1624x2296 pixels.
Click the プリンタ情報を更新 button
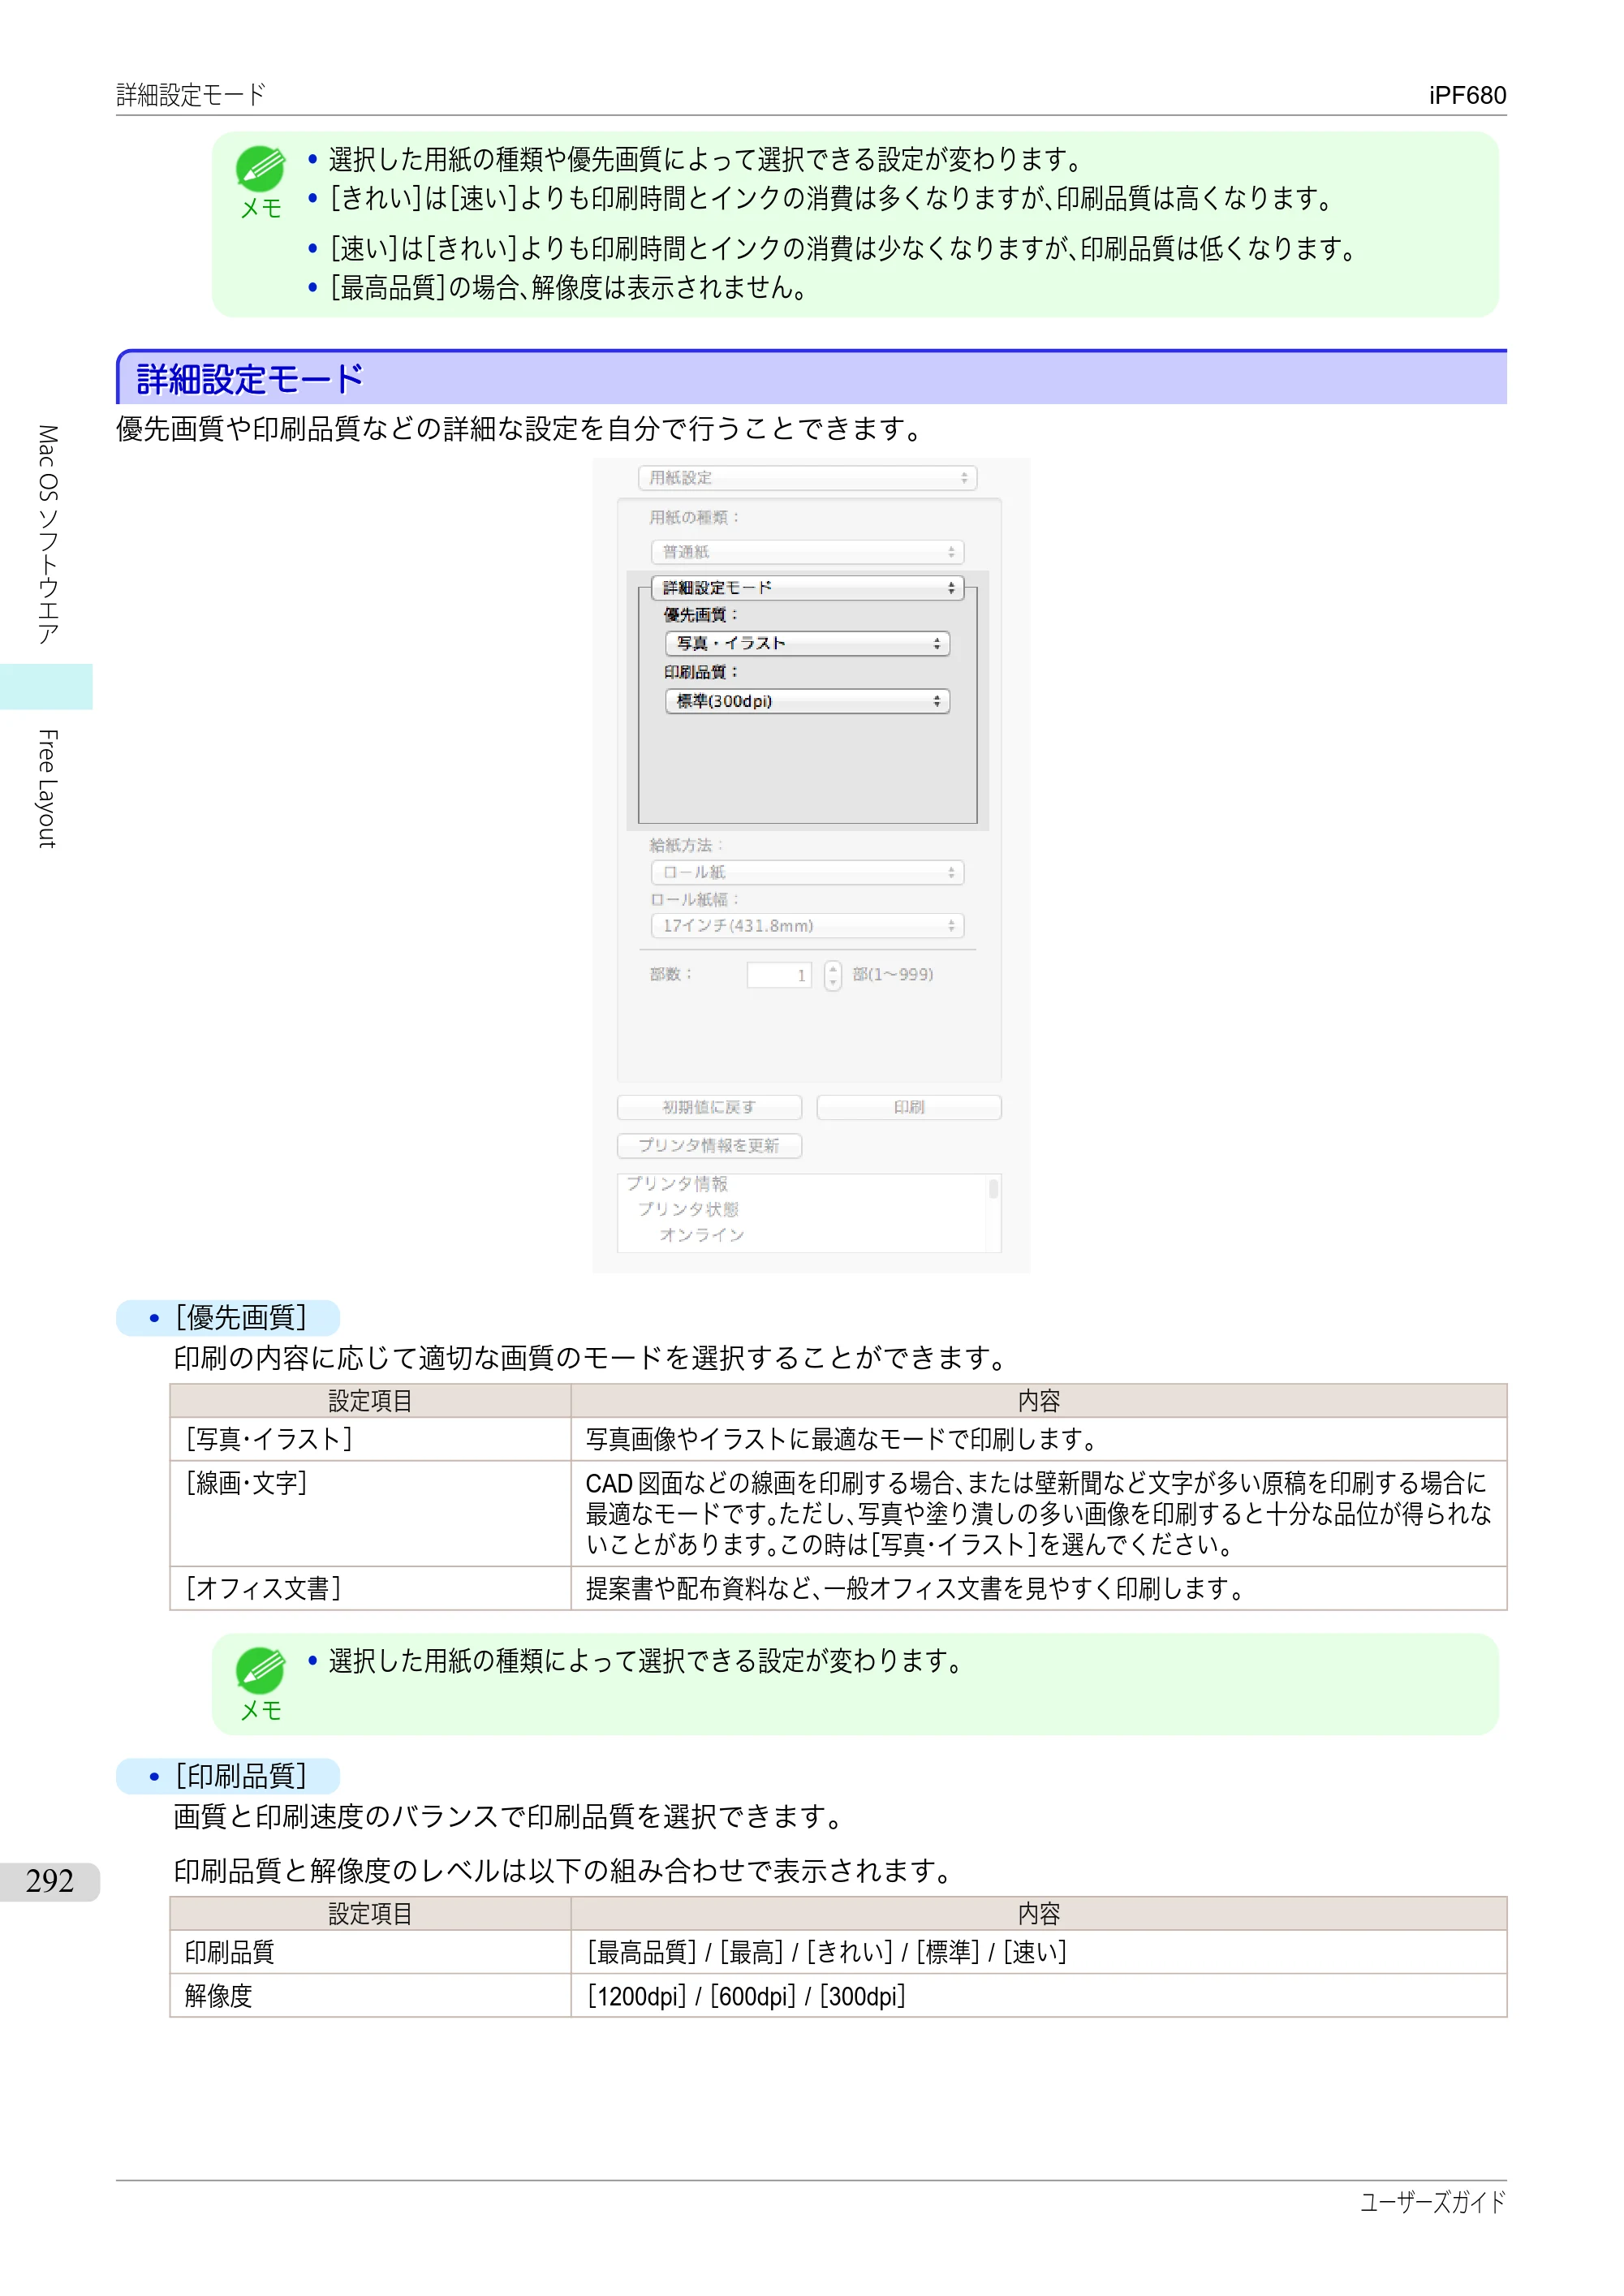tap(709, 1145)
